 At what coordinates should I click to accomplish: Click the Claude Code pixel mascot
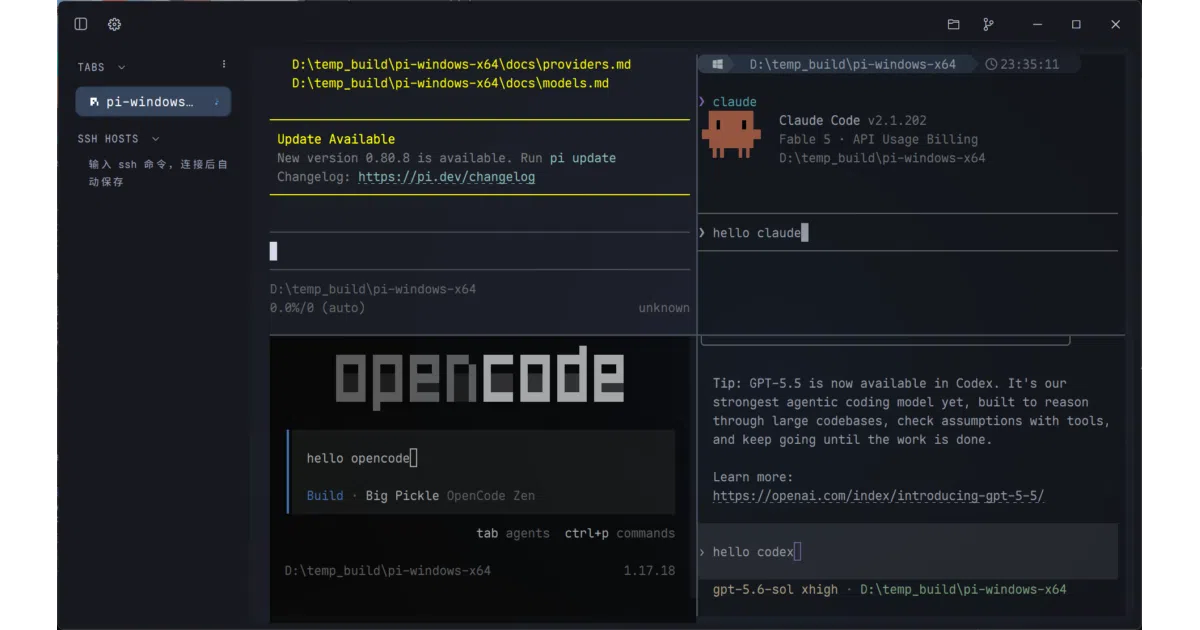click(x=730, y=135)
